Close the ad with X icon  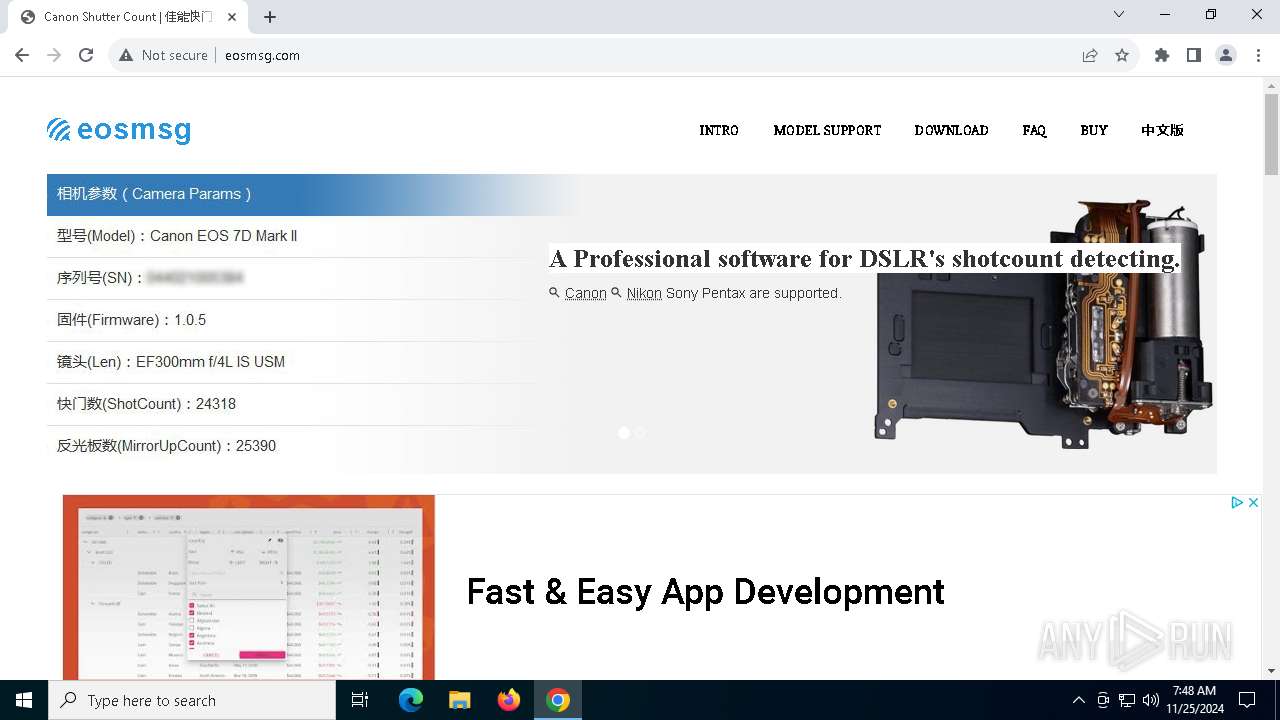[1253, 503]
